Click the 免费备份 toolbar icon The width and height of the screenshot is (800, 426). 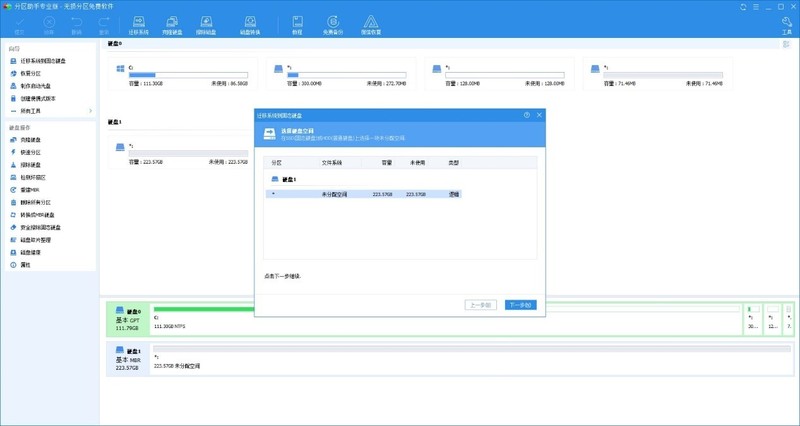(332, 25)
